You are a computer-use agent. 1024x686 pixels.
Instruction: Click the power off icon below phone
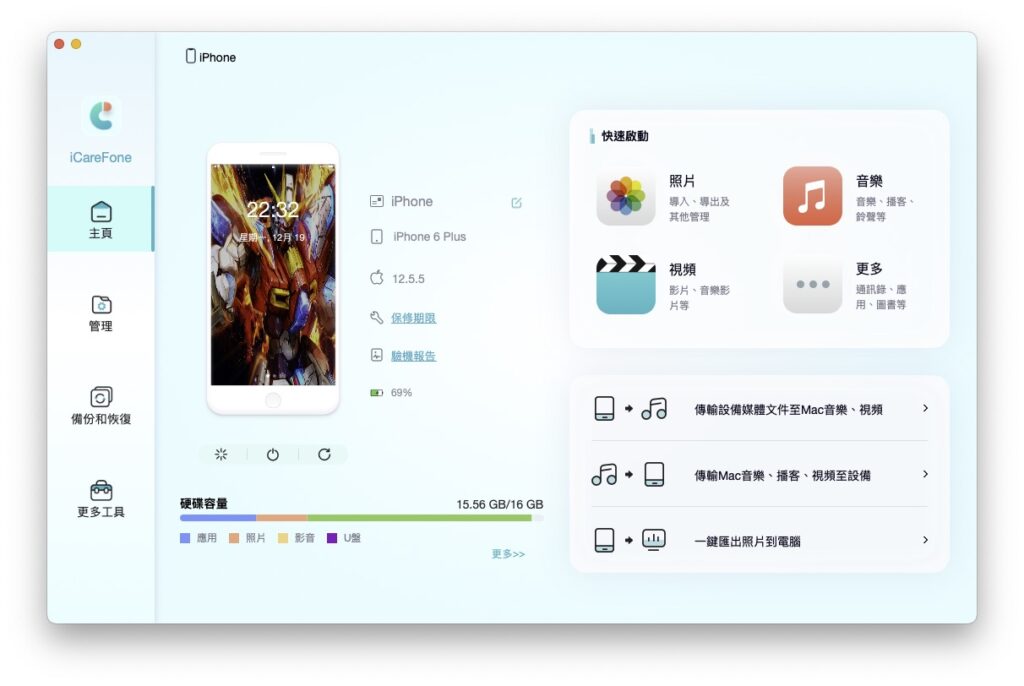(x=273, y=455)
